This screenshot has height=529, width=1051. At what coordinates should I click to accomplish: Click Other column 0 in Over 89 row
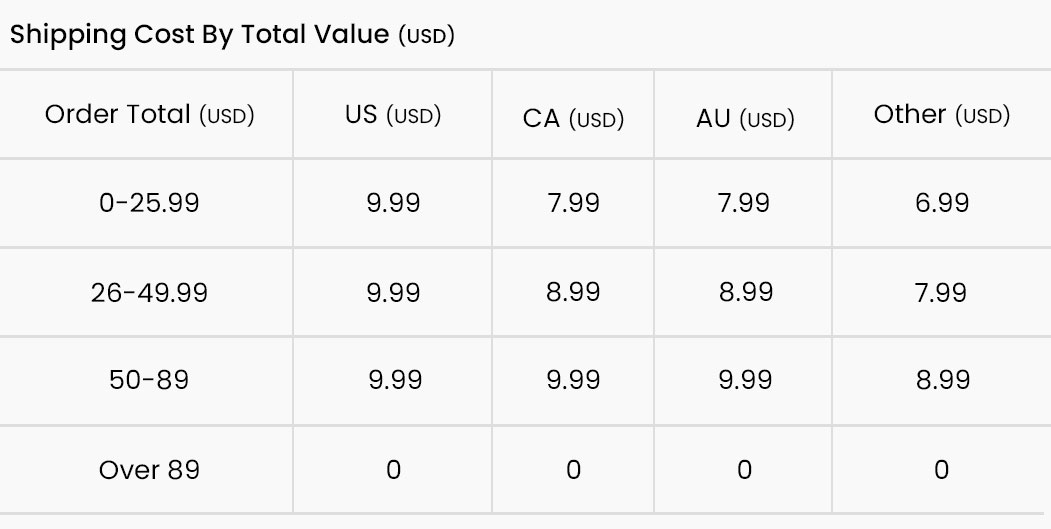click(941, 469)
